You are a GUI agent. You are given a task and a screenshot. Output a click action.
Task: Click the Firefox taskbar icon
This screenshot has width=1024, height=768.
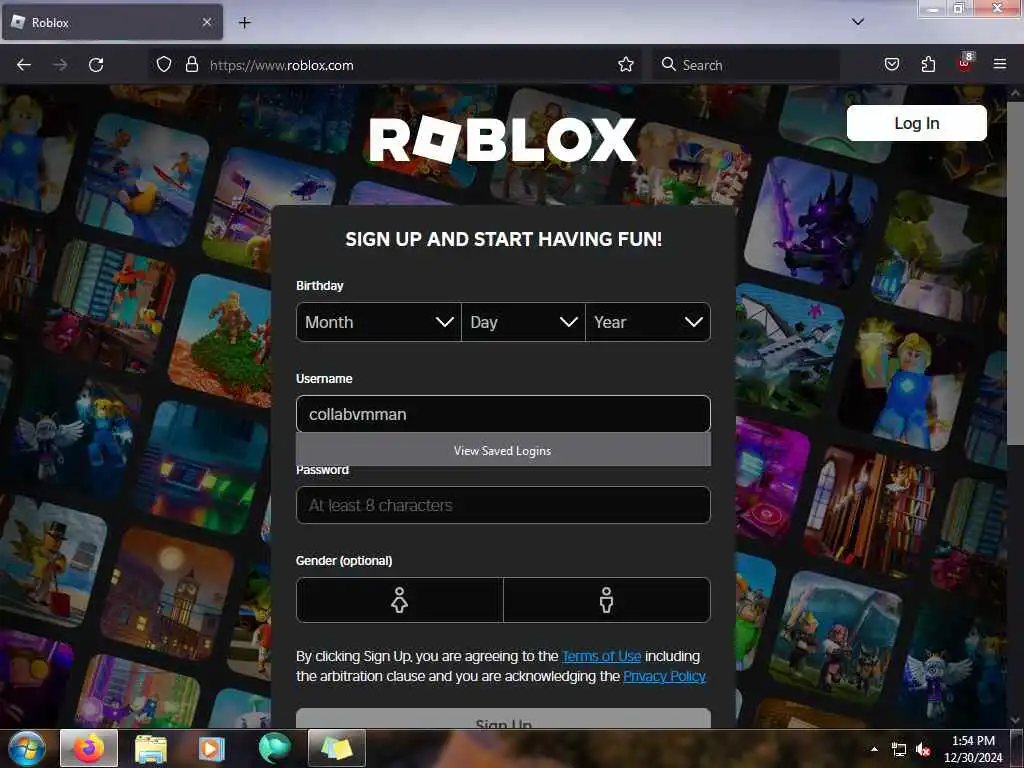[x=89, y=748]
